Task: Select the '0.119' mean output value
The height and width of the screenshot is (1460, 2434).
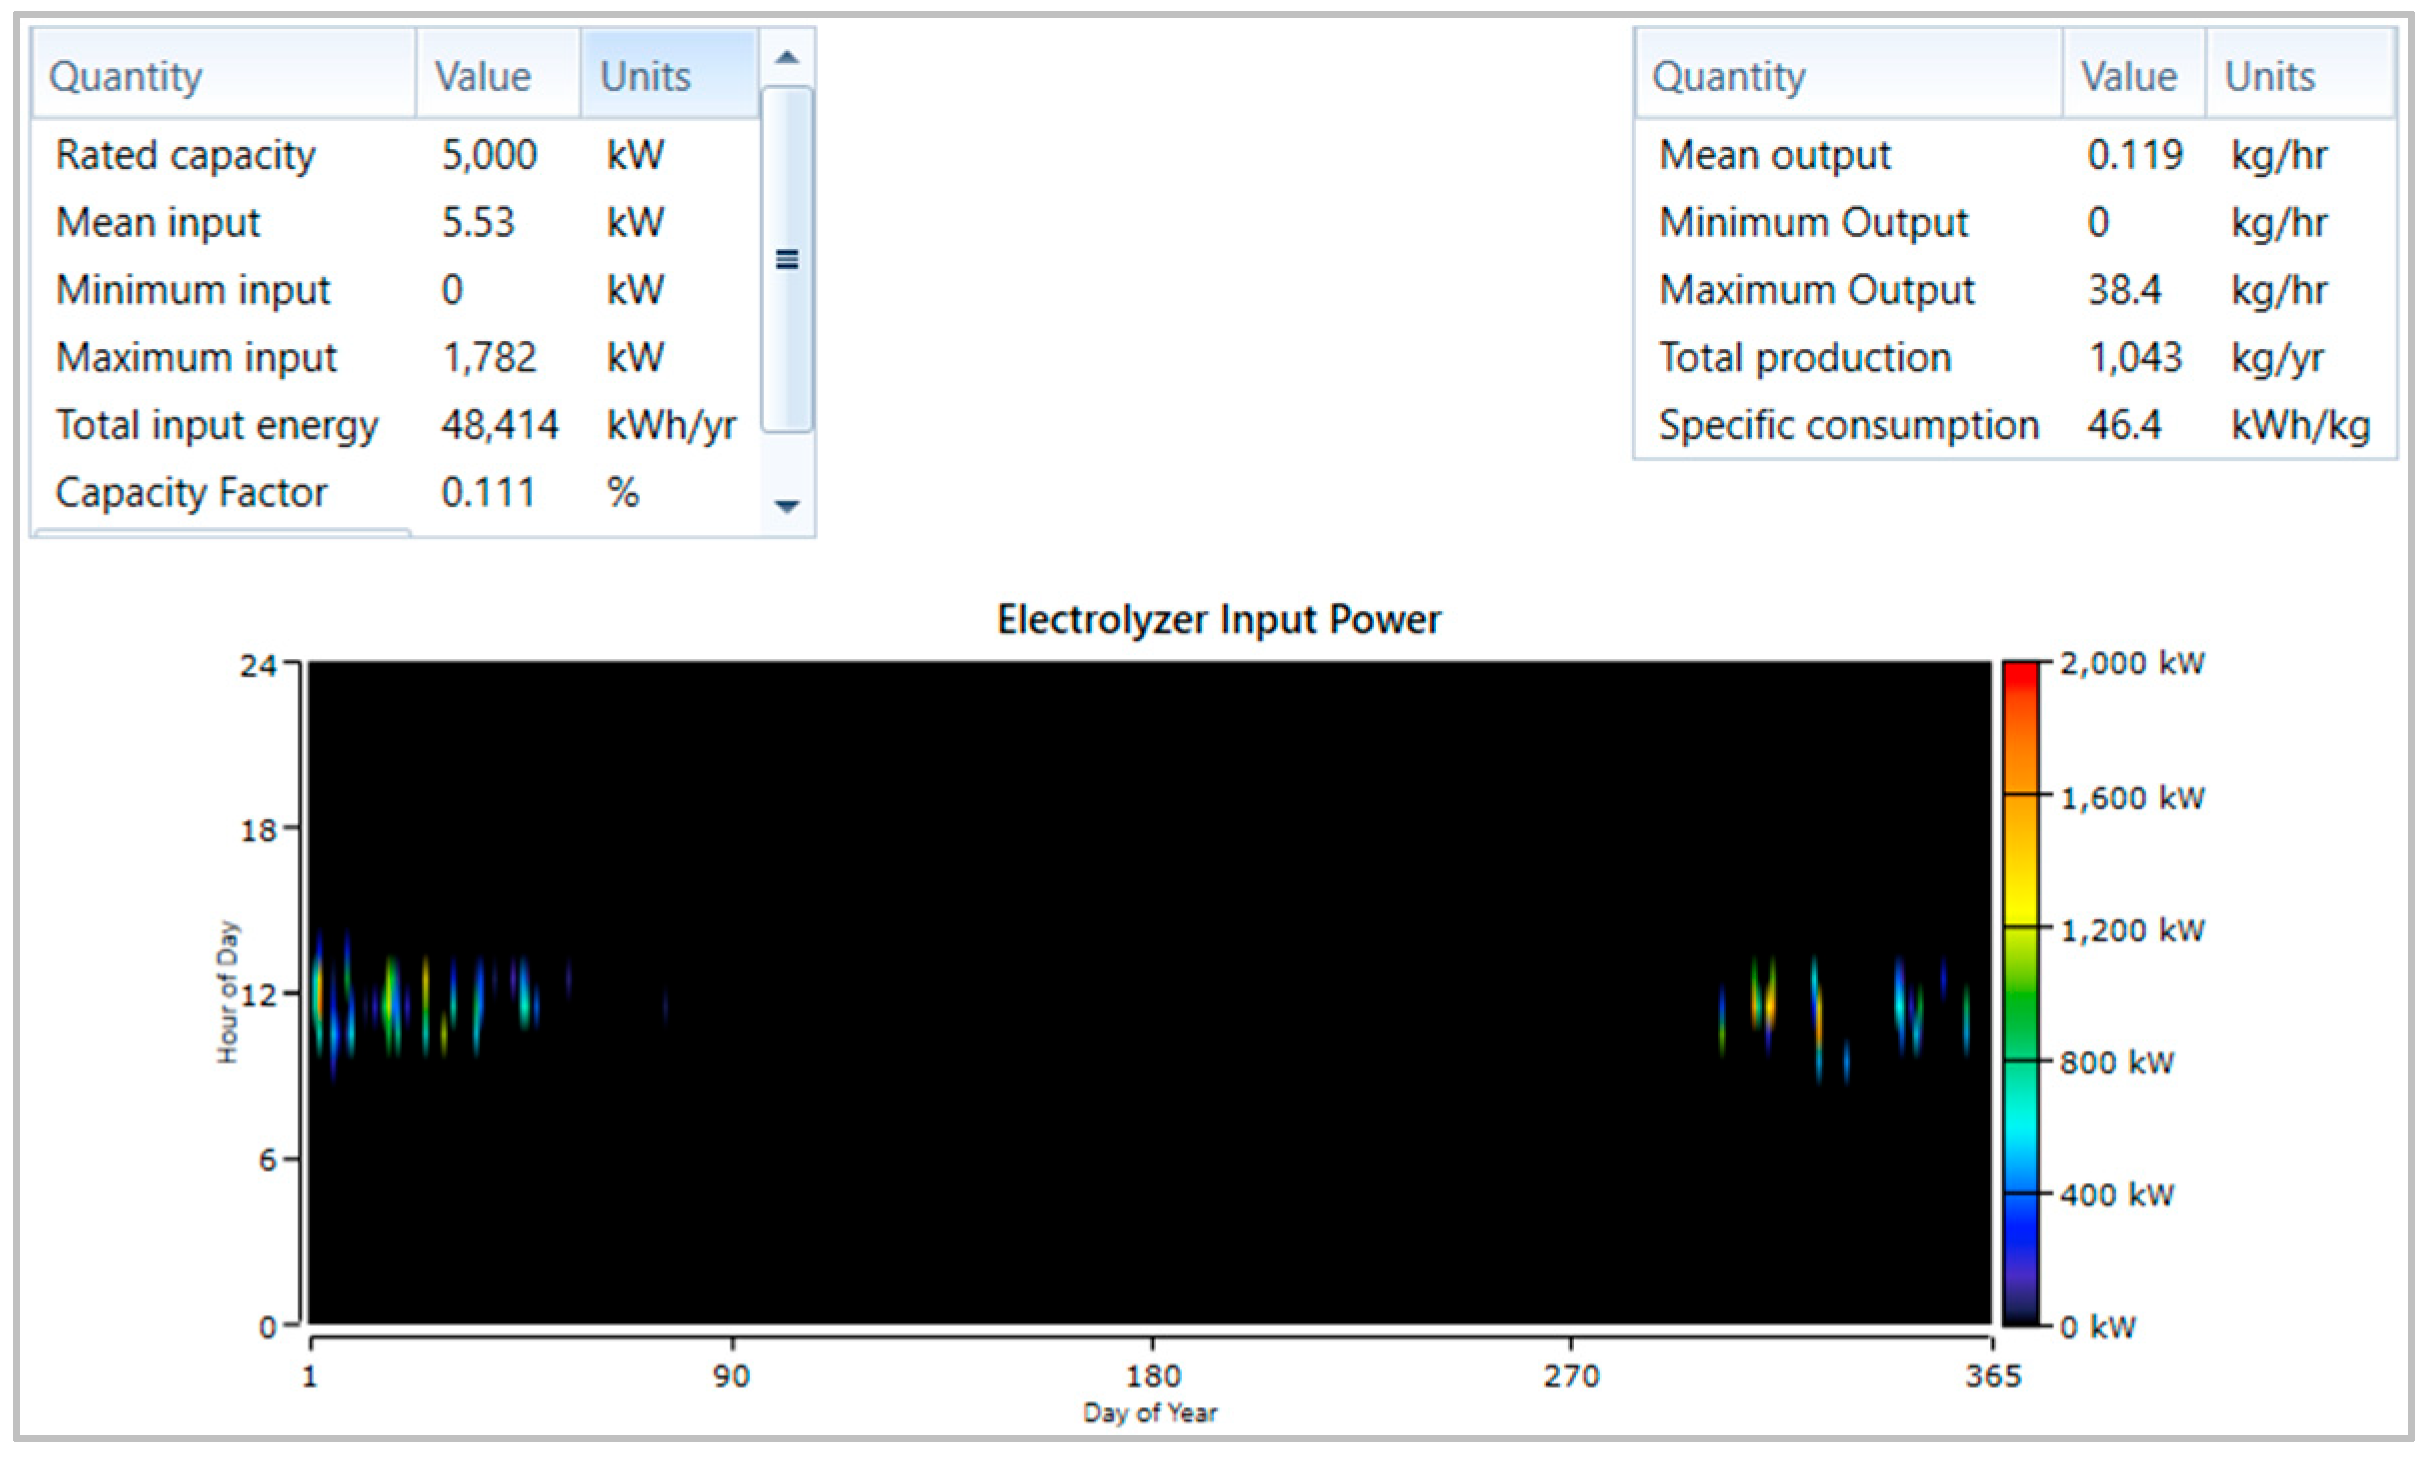Action: (x=2135, y=155)
